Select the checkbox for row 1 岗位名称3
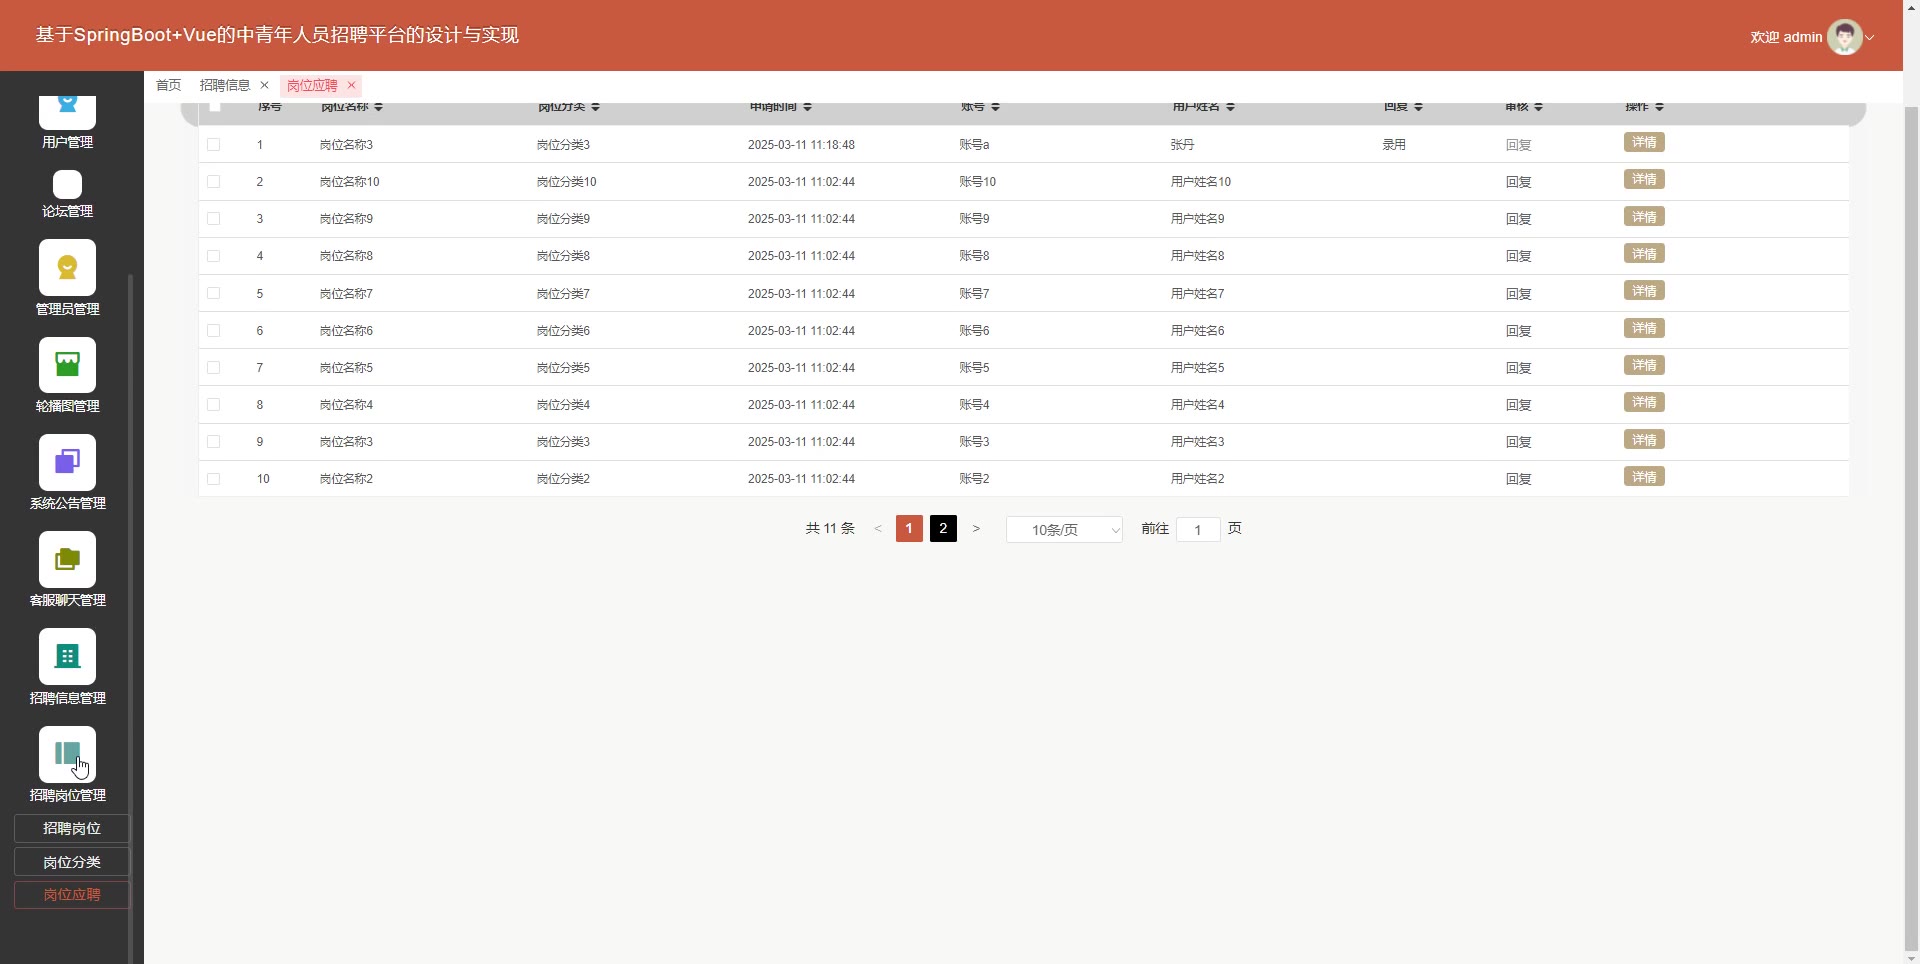1920x964 pixels. (x=213, y=145)
